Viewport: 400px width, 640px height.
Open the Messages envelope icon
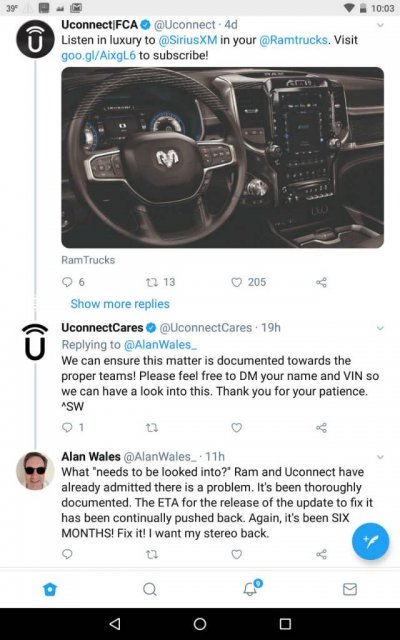[x=350, y=589]
